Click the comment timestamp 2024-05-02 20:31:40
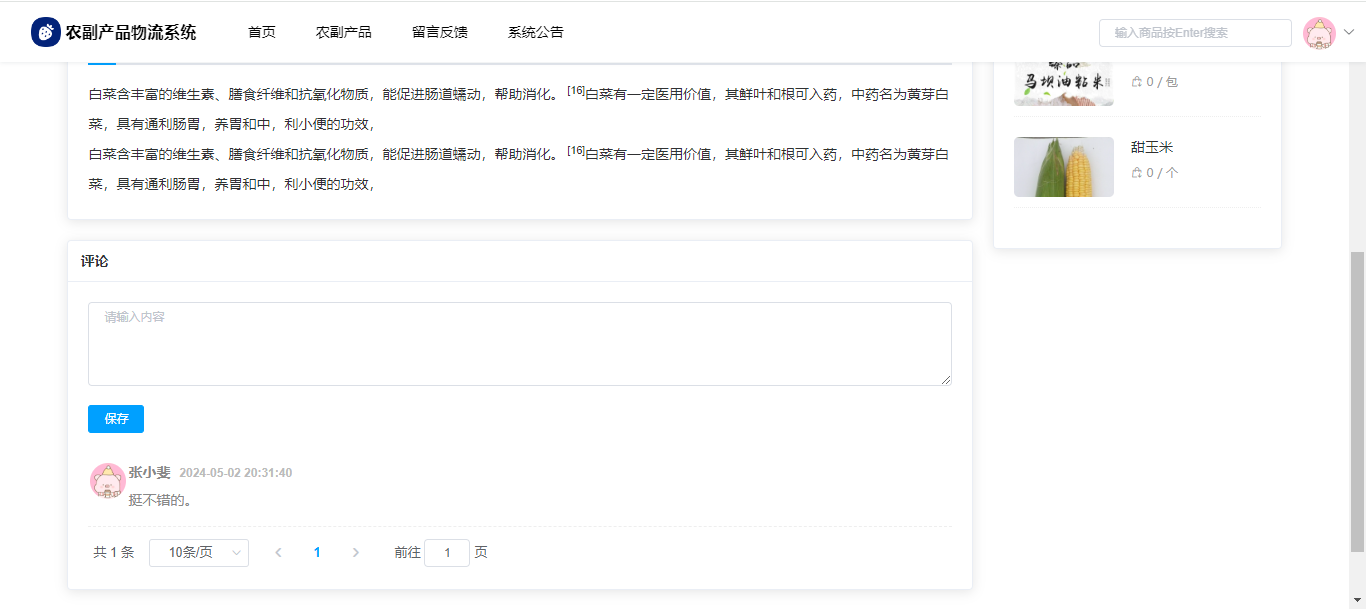Screen dimensions: 1366x609 (236, 473)
